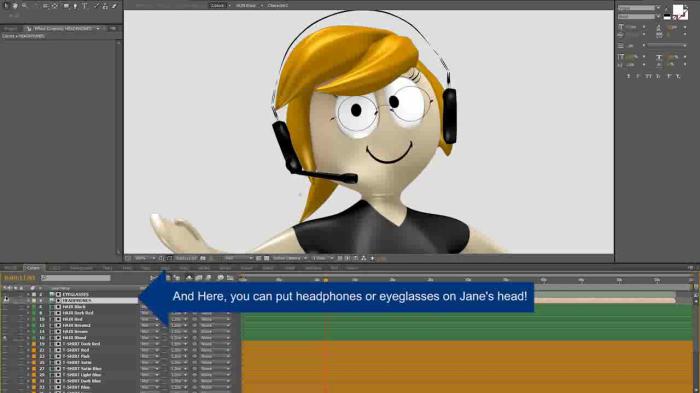The height and width of the screenshot is (393, 700).
Task: Click the Small Caps text style button
Action: pos(658,76)
